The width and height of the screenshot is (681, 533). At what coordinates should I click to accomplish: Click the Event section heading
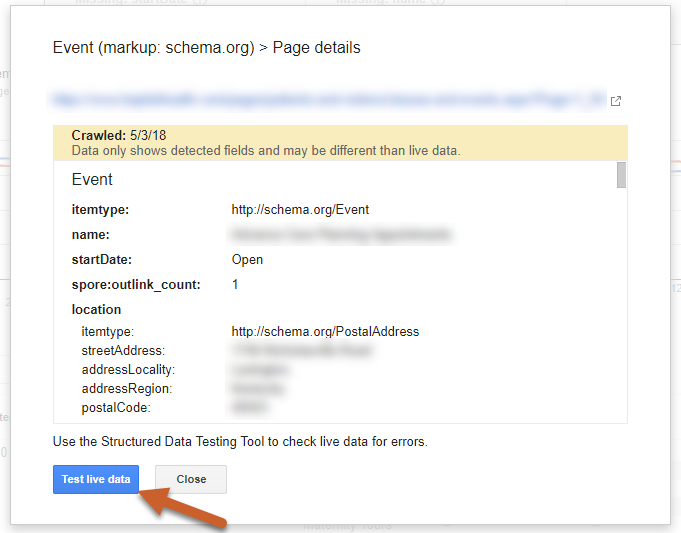click(x=92, y=180)
